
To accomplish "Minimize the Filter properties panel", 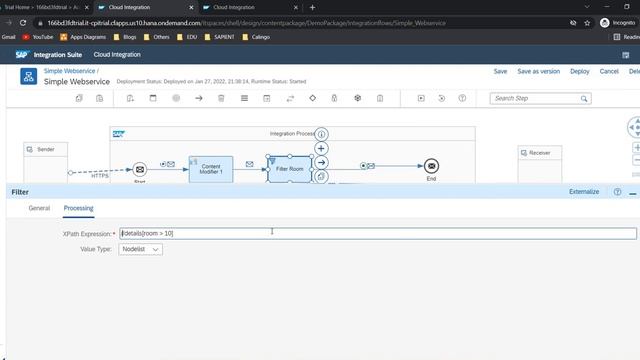I will coord(633,193).
